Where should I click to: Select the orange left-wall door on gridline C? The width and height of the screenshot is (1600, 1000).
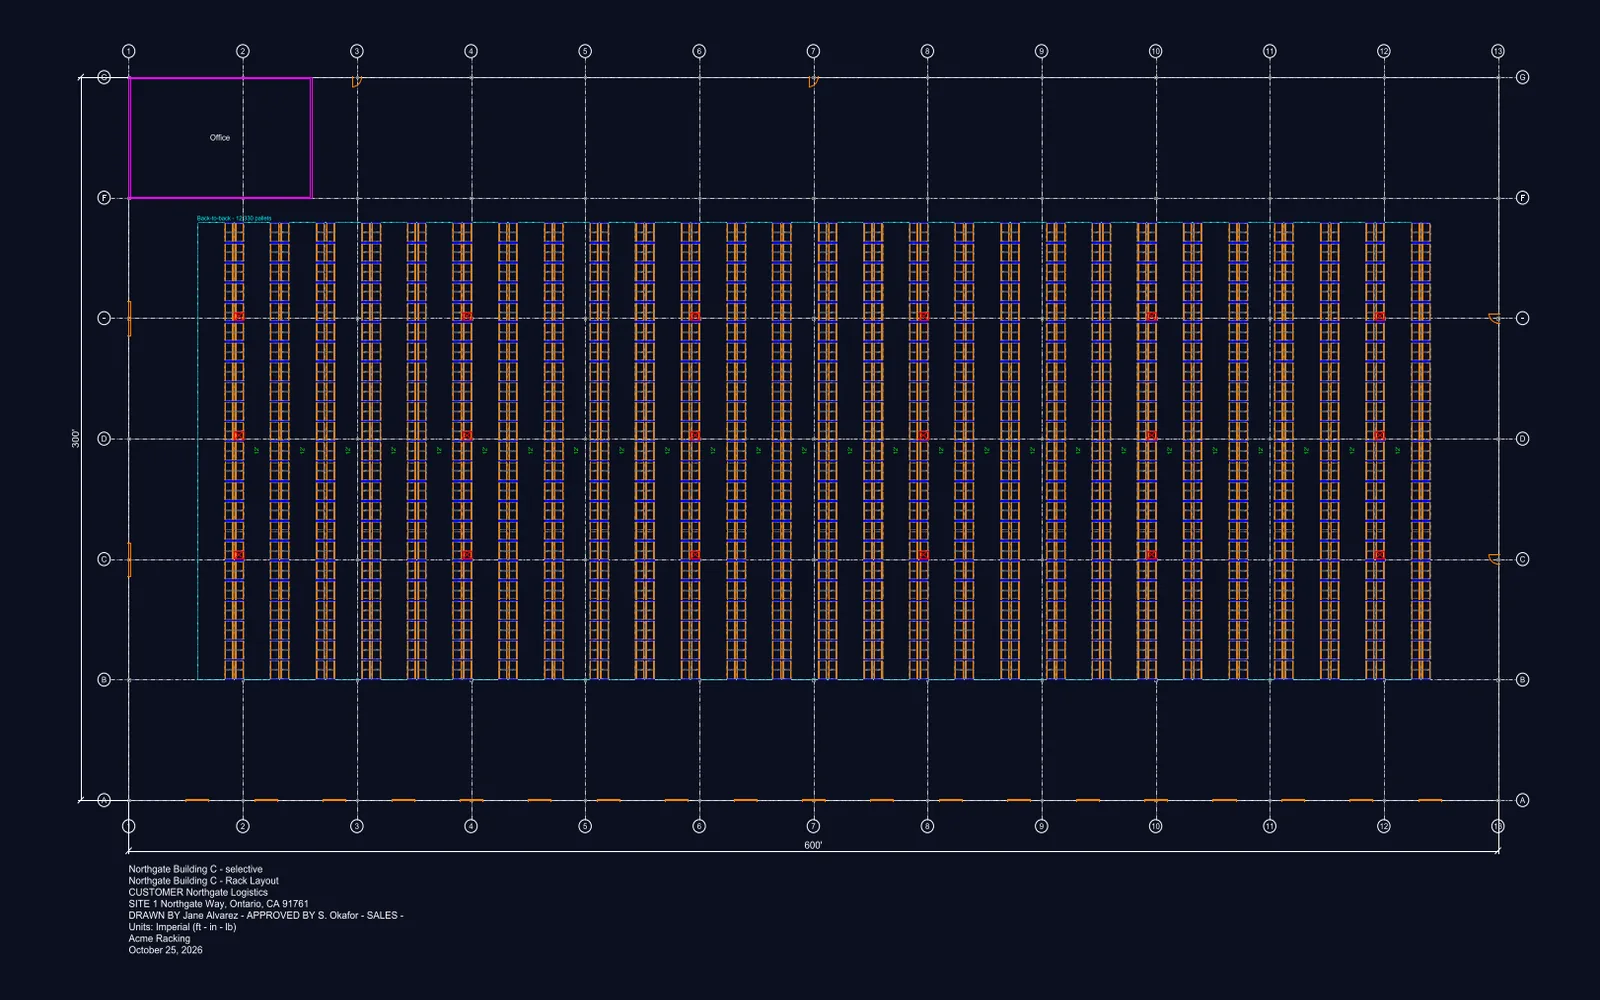[x=129, y=560]
